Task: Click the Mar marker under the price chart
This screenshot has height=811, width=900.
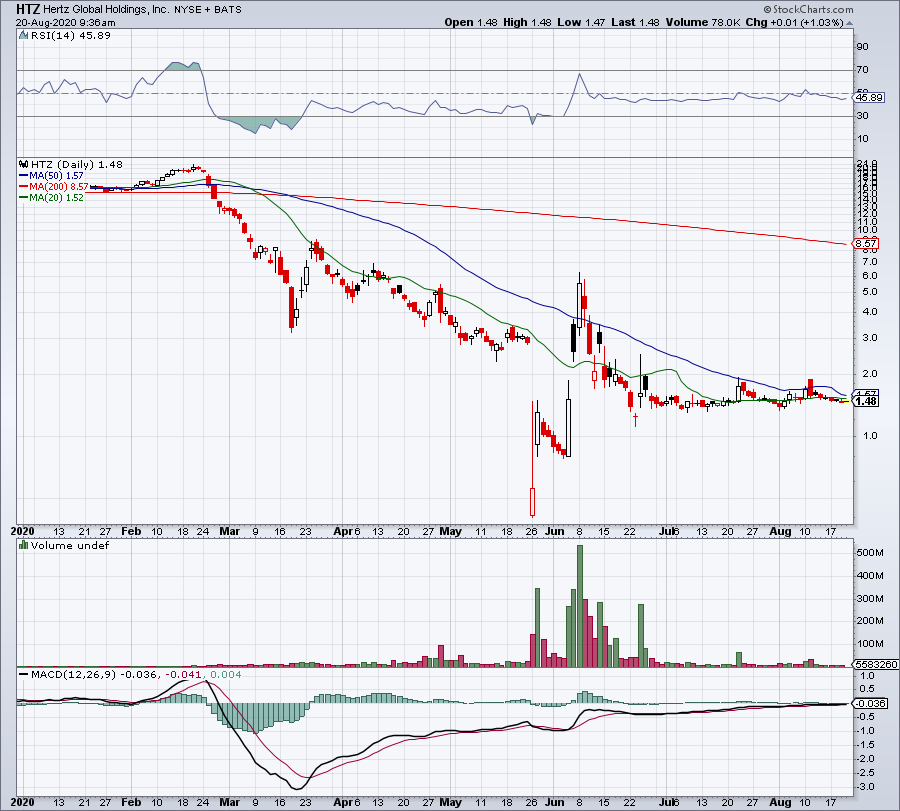Action: pos(229,531)
